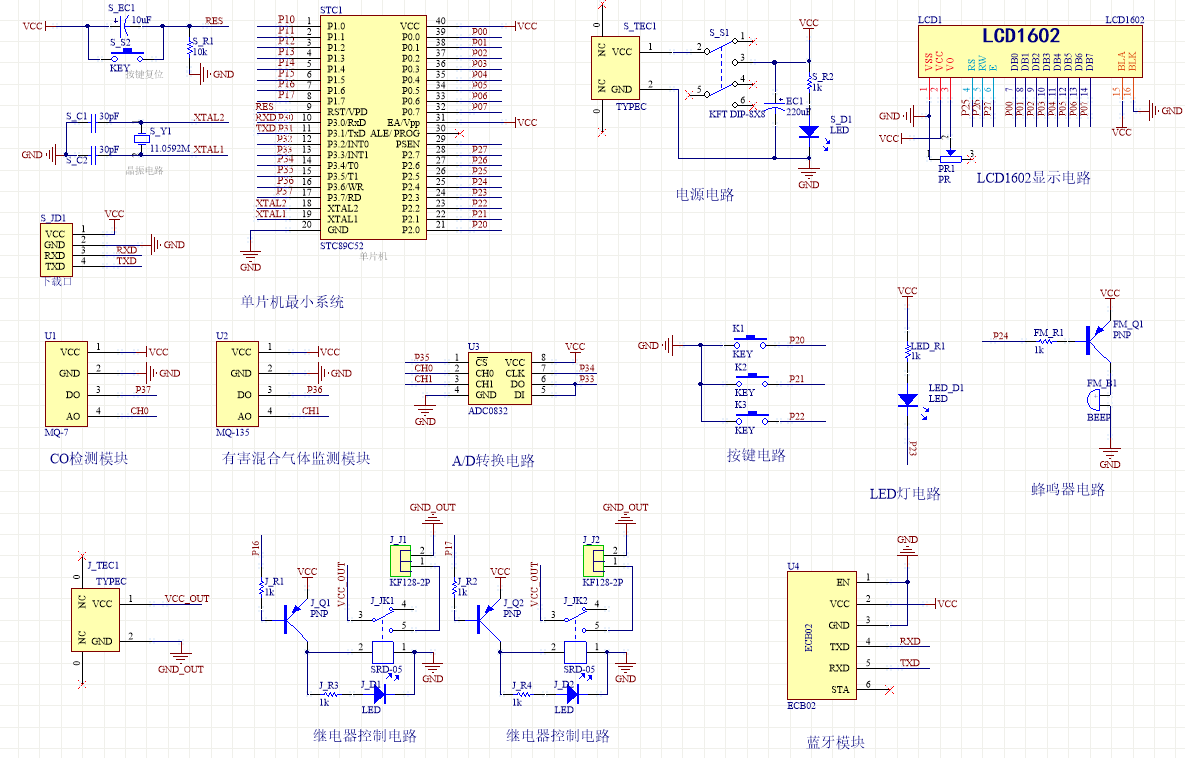Viewport: 1186px width, 758px height.
Task: Select the J_R4 1k resistor symbol
Action: pos(521,693)
